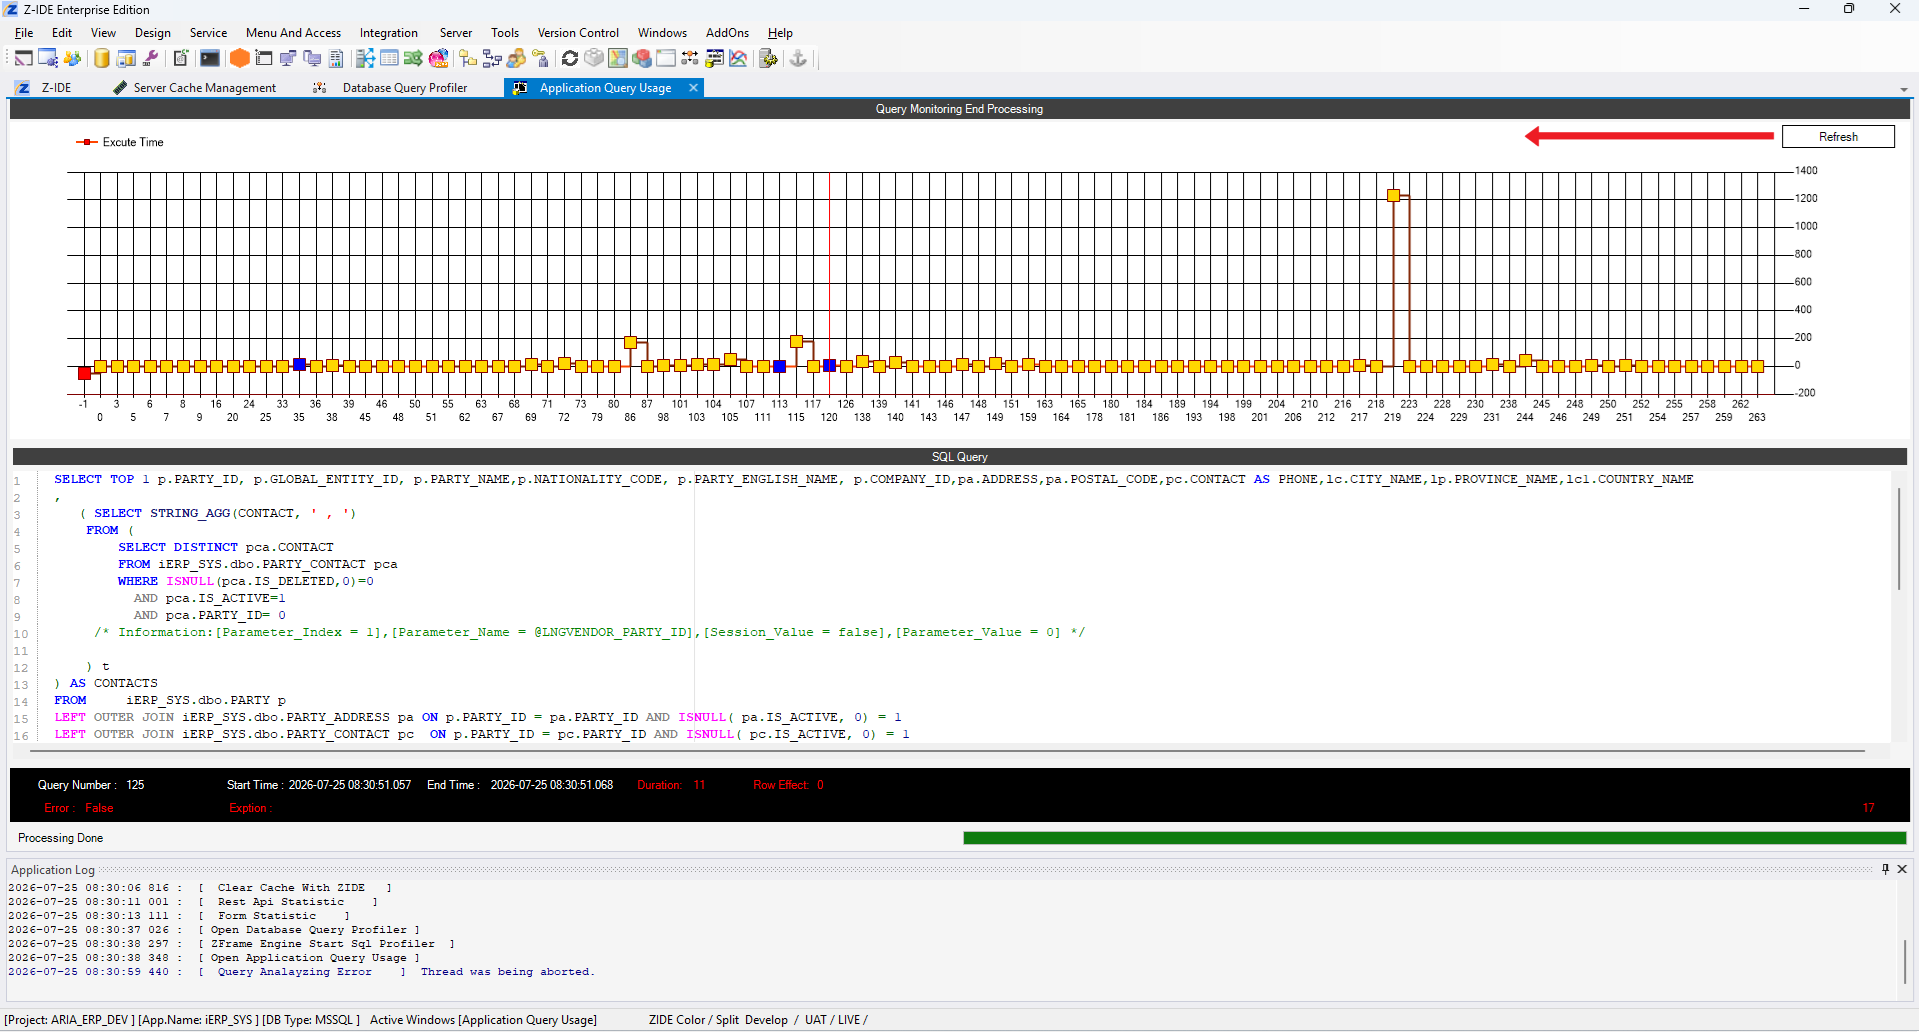This screenshot has width=1919, height=1032.
Task: Close the Application Query Usage tab
Action: pyautogui.click(x=693, y=88)
